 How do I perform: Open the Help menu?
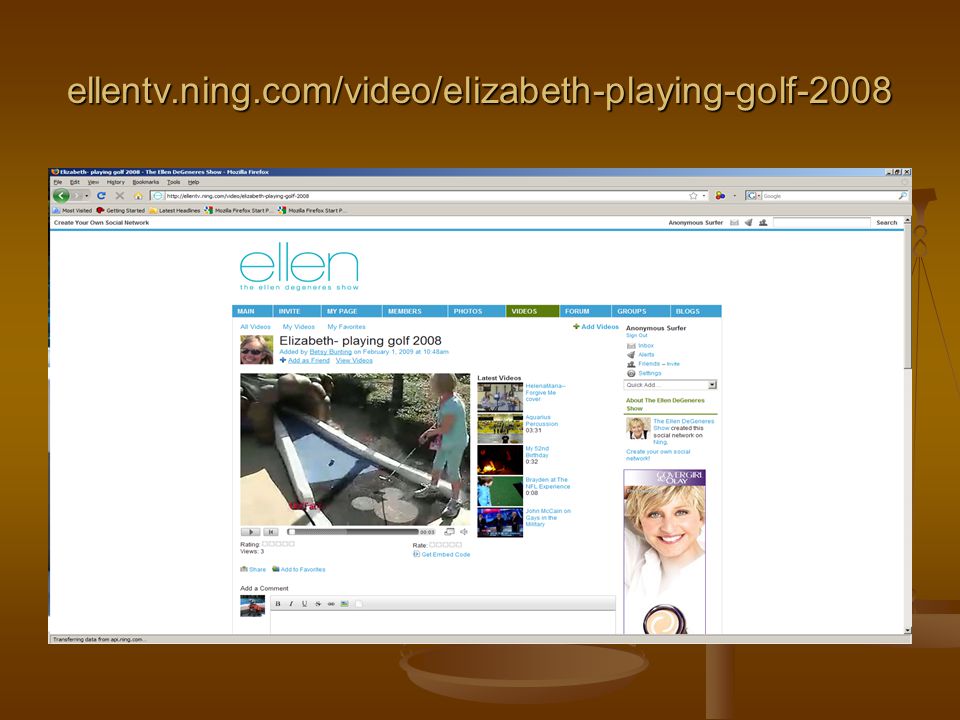(193, 182)
